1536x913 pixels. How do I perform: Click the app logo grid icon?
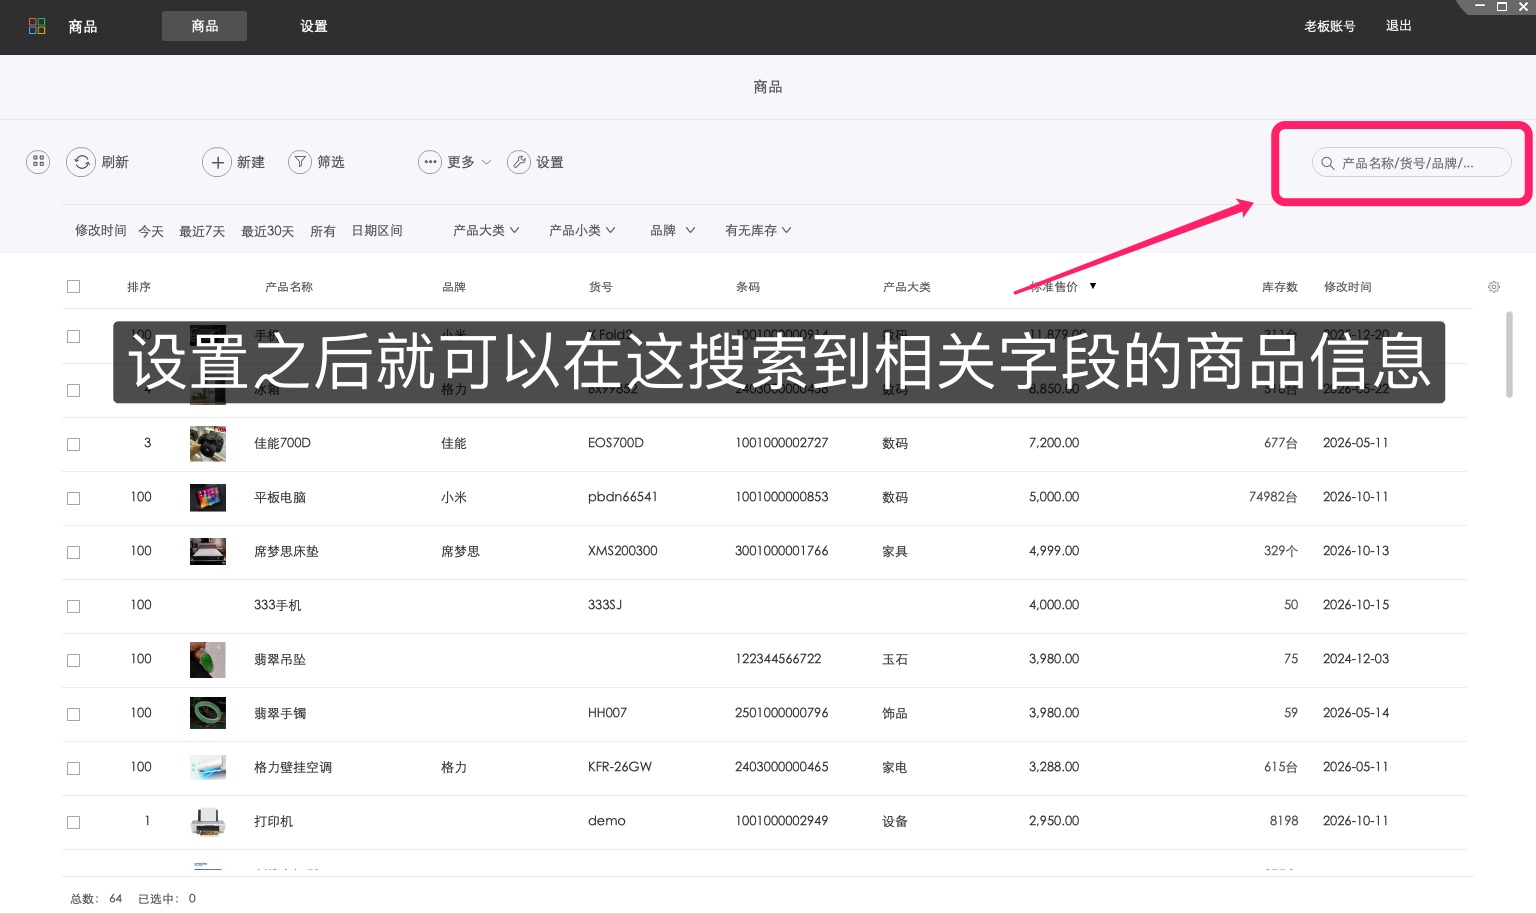pos(37,26)
